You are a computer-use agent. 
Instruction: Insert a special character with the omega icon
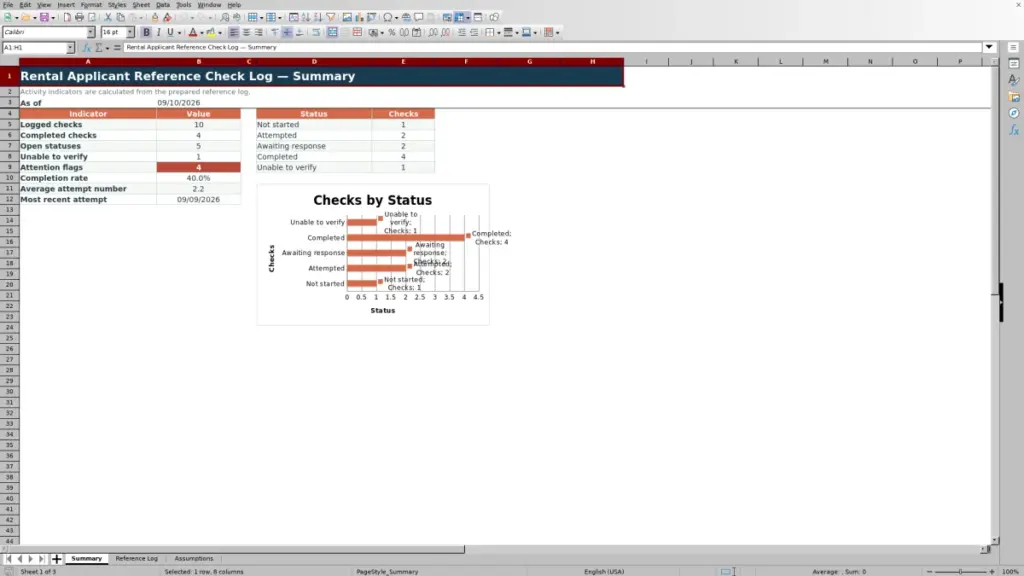tap(388, 17)
